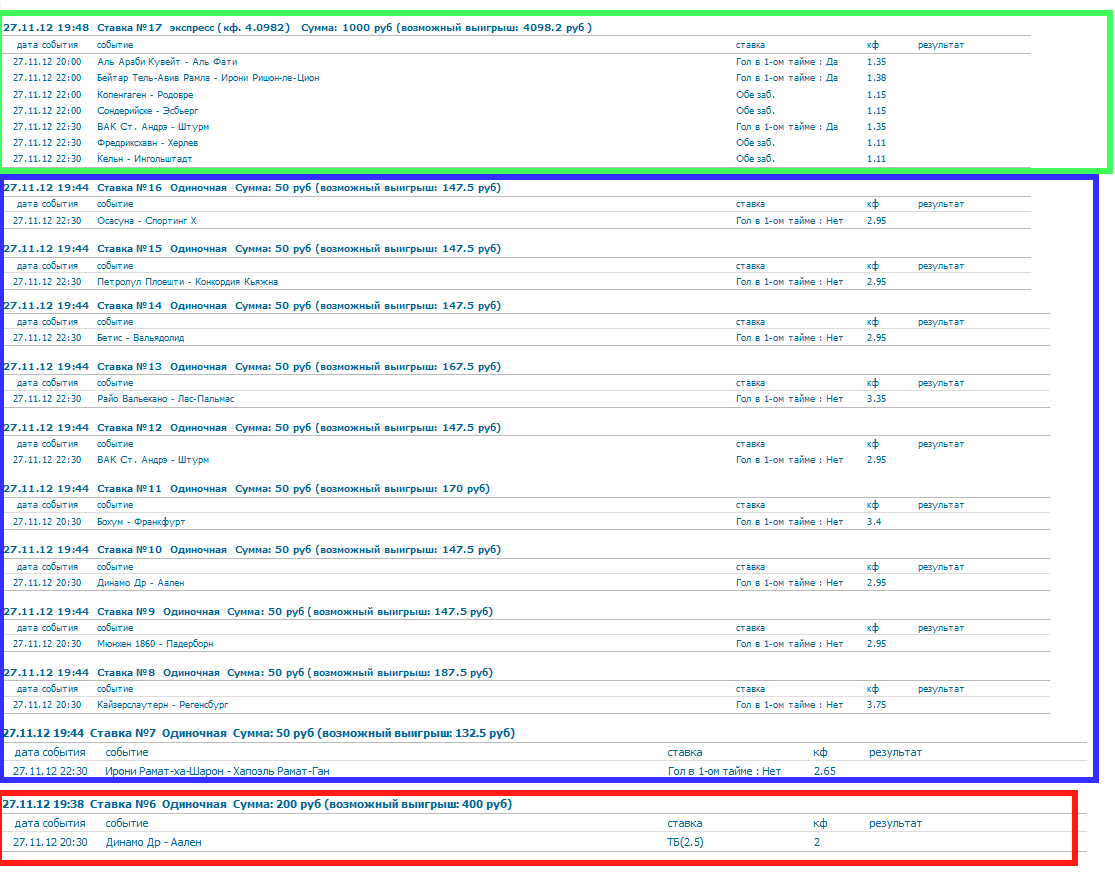Click the Фредриксхавн - Херлев event
1115x887 pixels.
tap(148, 143)
